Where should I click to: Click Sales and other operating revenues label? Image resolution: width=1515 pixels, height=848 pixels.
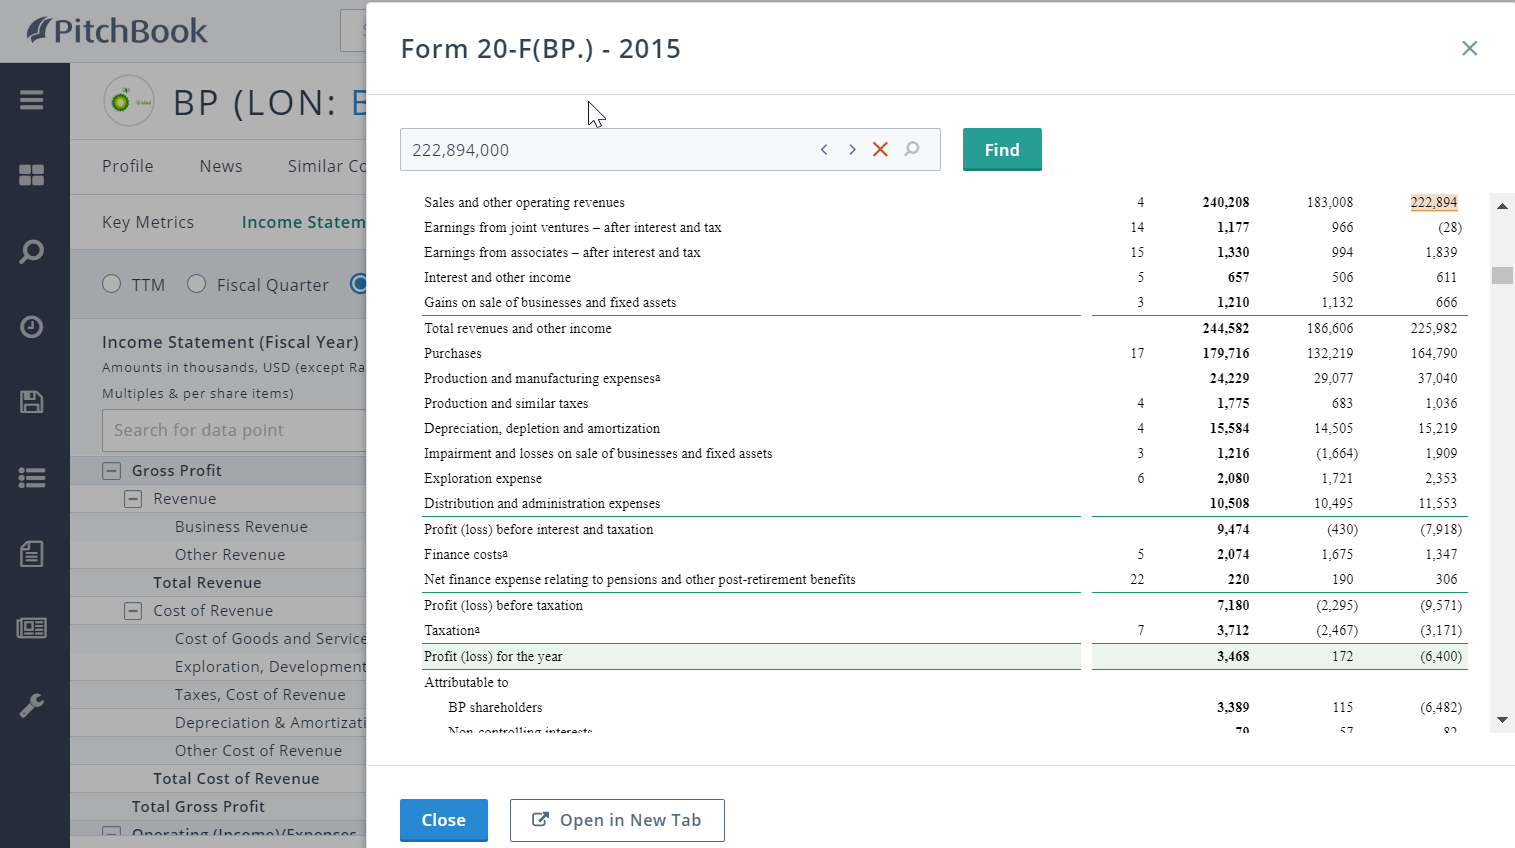click(x=524, y=202)
